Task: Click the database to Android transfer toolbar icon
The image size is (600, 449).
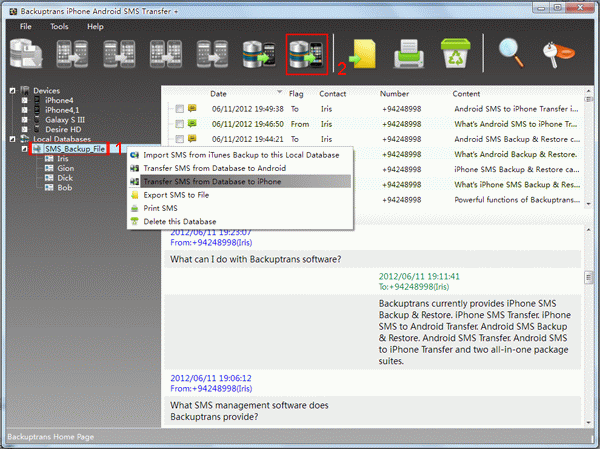Action: 259,55
